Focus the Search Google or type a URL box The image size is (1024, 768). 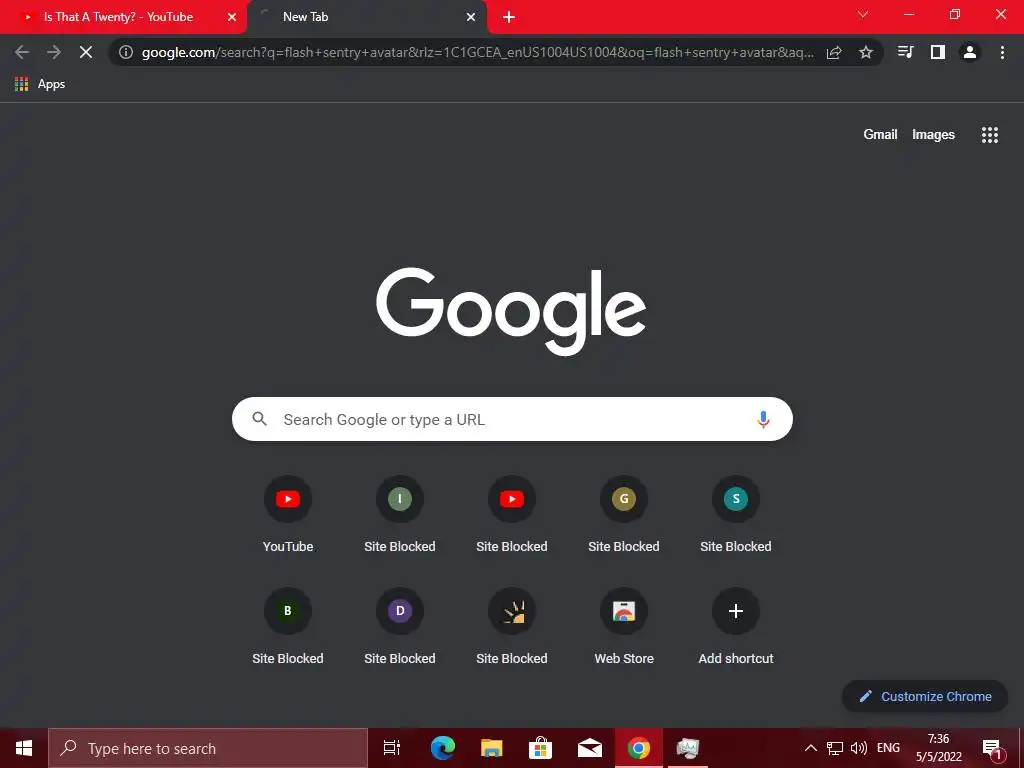tap(512, 419)
